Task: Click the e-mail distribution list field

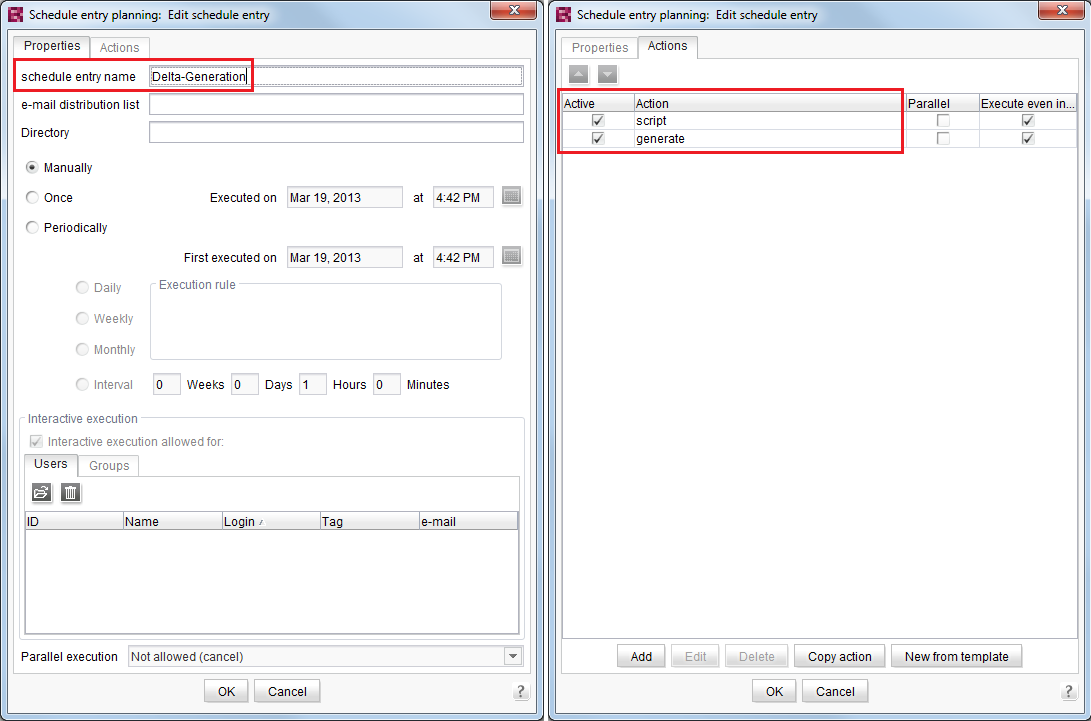Action: (x=336, y=104)
